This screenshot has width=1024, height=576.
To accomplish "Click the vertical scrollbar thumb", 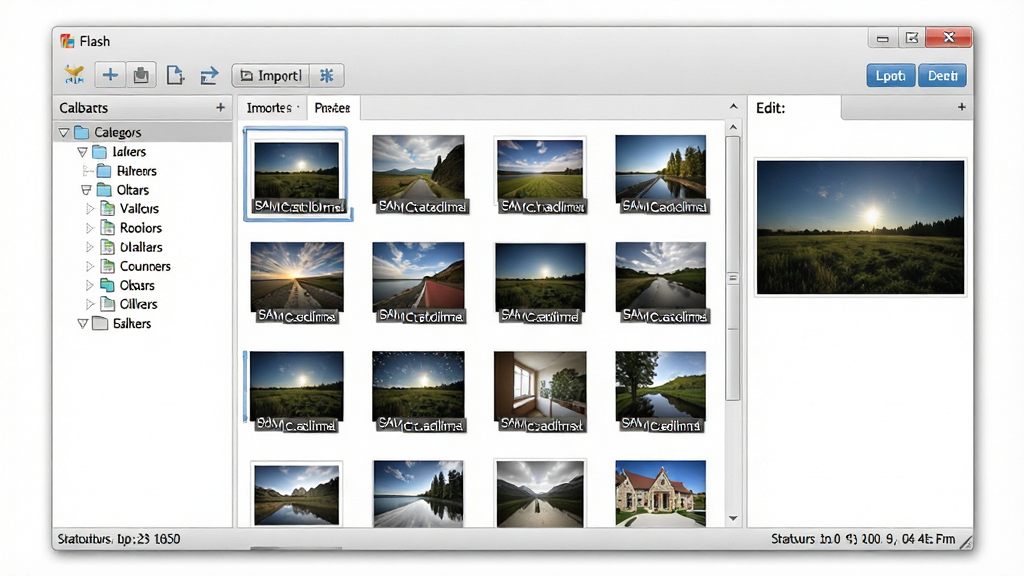I will (x=733, y=268).
